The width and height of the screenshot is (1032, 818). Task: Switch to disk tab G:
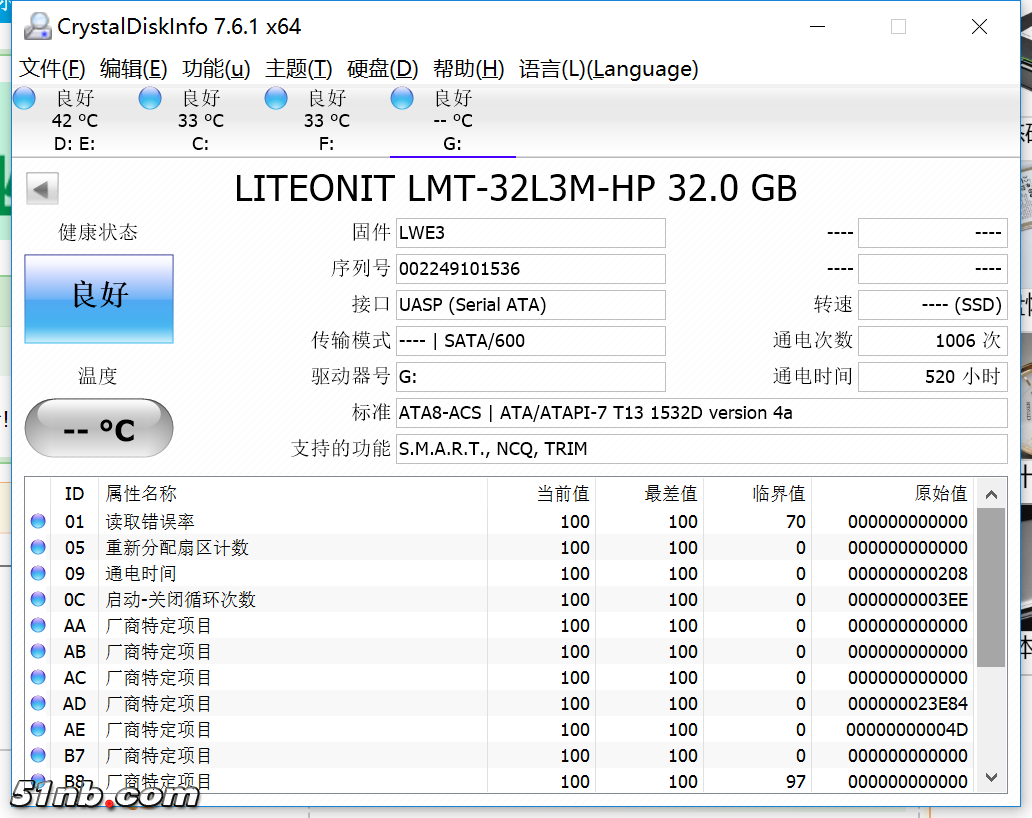(452, 120)
